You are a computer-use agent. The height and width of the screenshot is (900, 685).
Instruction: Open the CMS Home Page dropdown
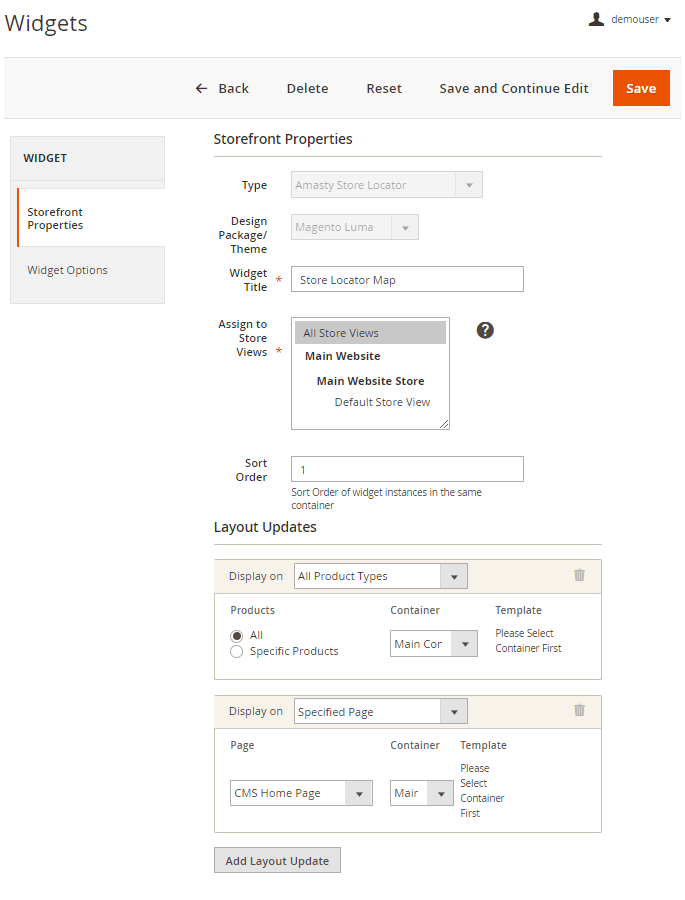point(301,793)
